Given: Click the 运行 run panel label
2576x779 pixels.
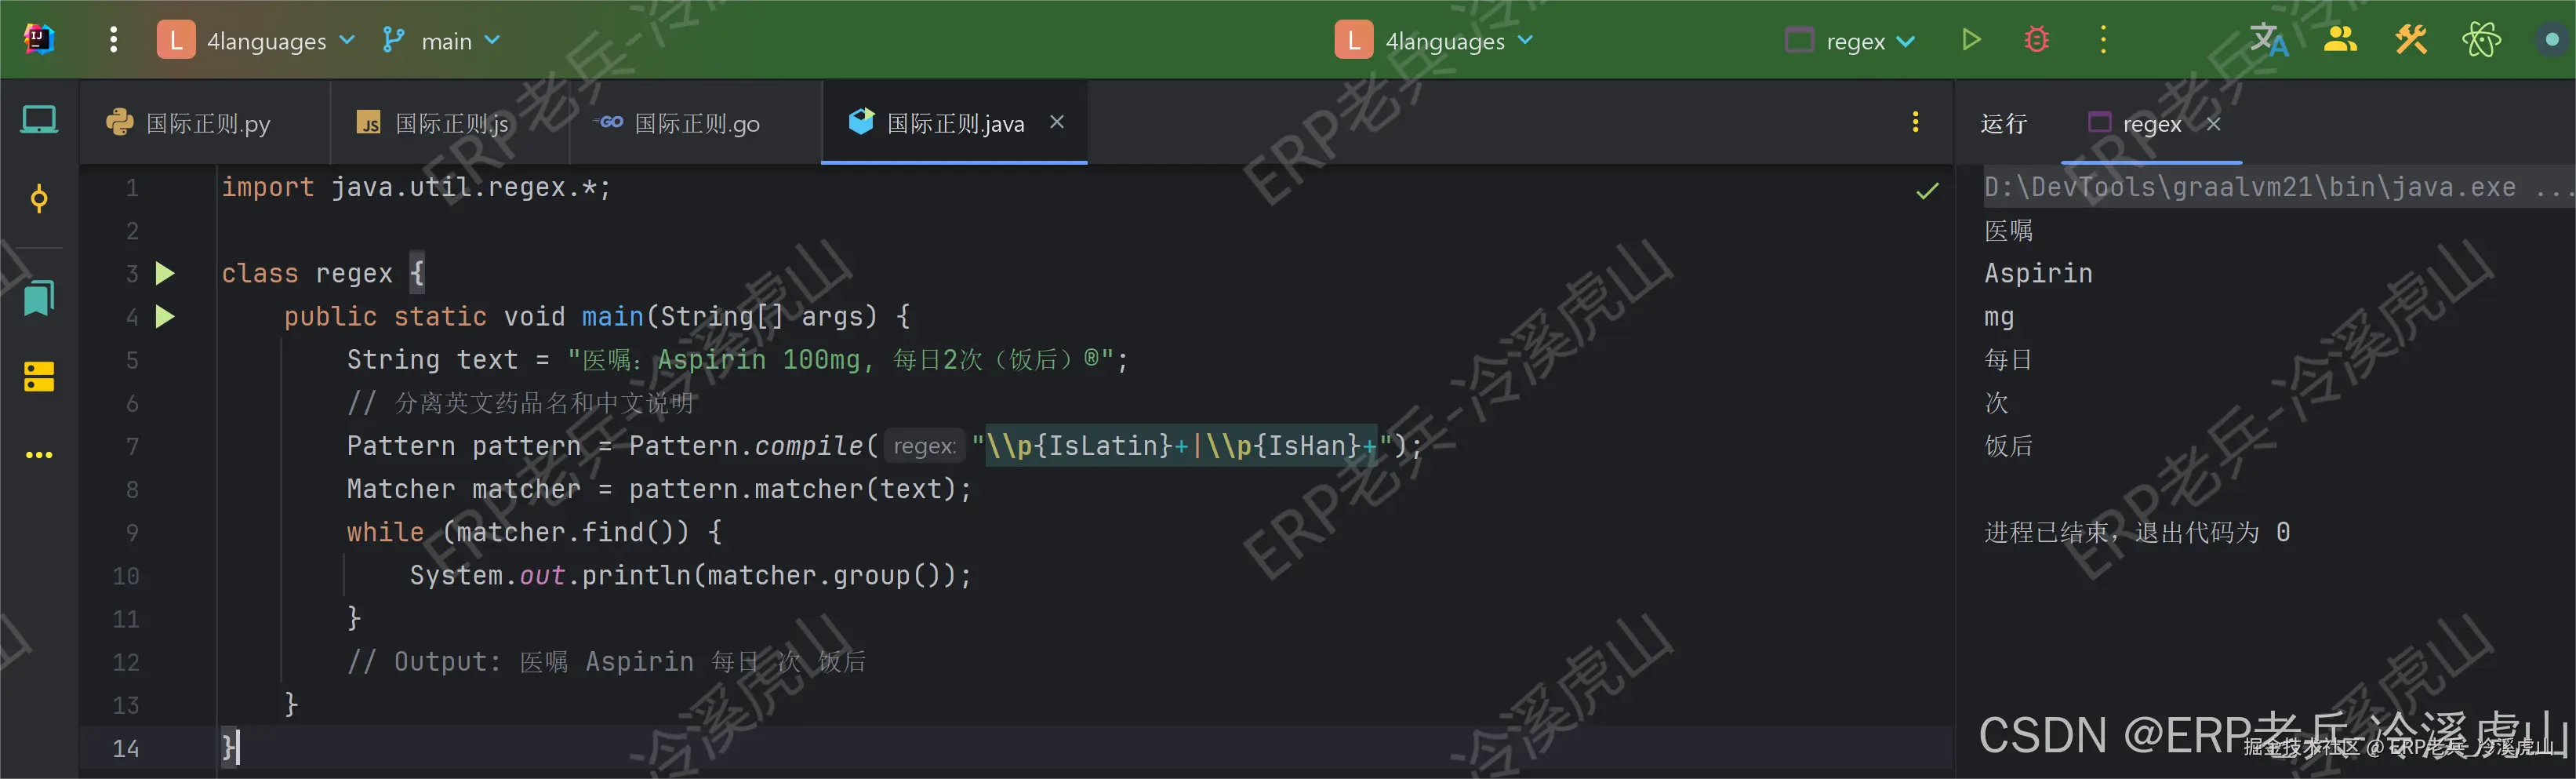Looking at the screenshot, I should pyautogui.click(x=2003, y=124).
